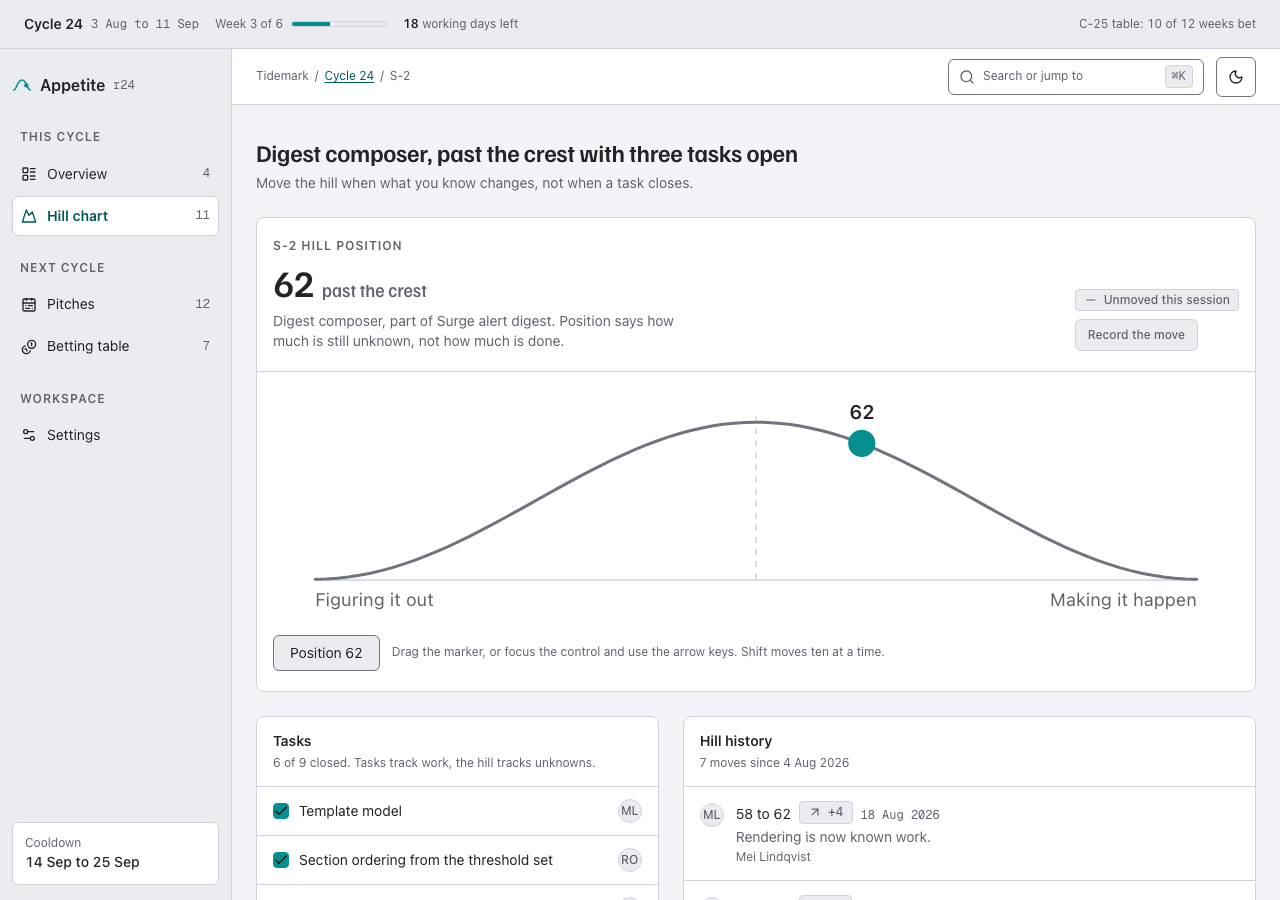Click the Cooldown dates card
Screen dimensions: 1280x900
tap(116, 853)
